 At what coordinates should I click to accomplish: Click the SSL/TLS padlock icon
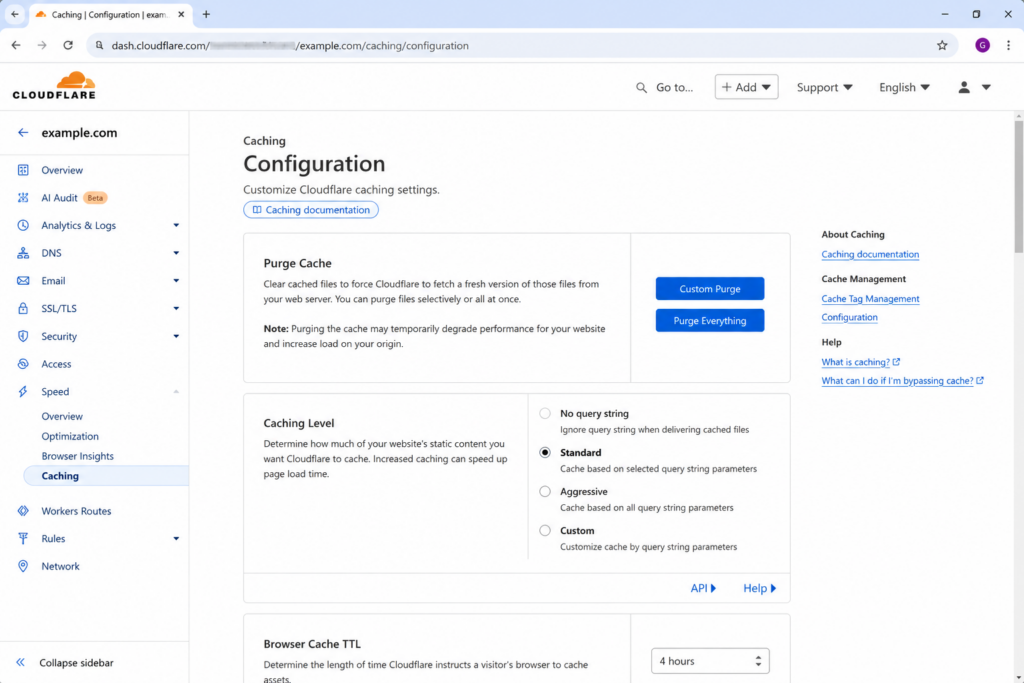click(23, 308)
